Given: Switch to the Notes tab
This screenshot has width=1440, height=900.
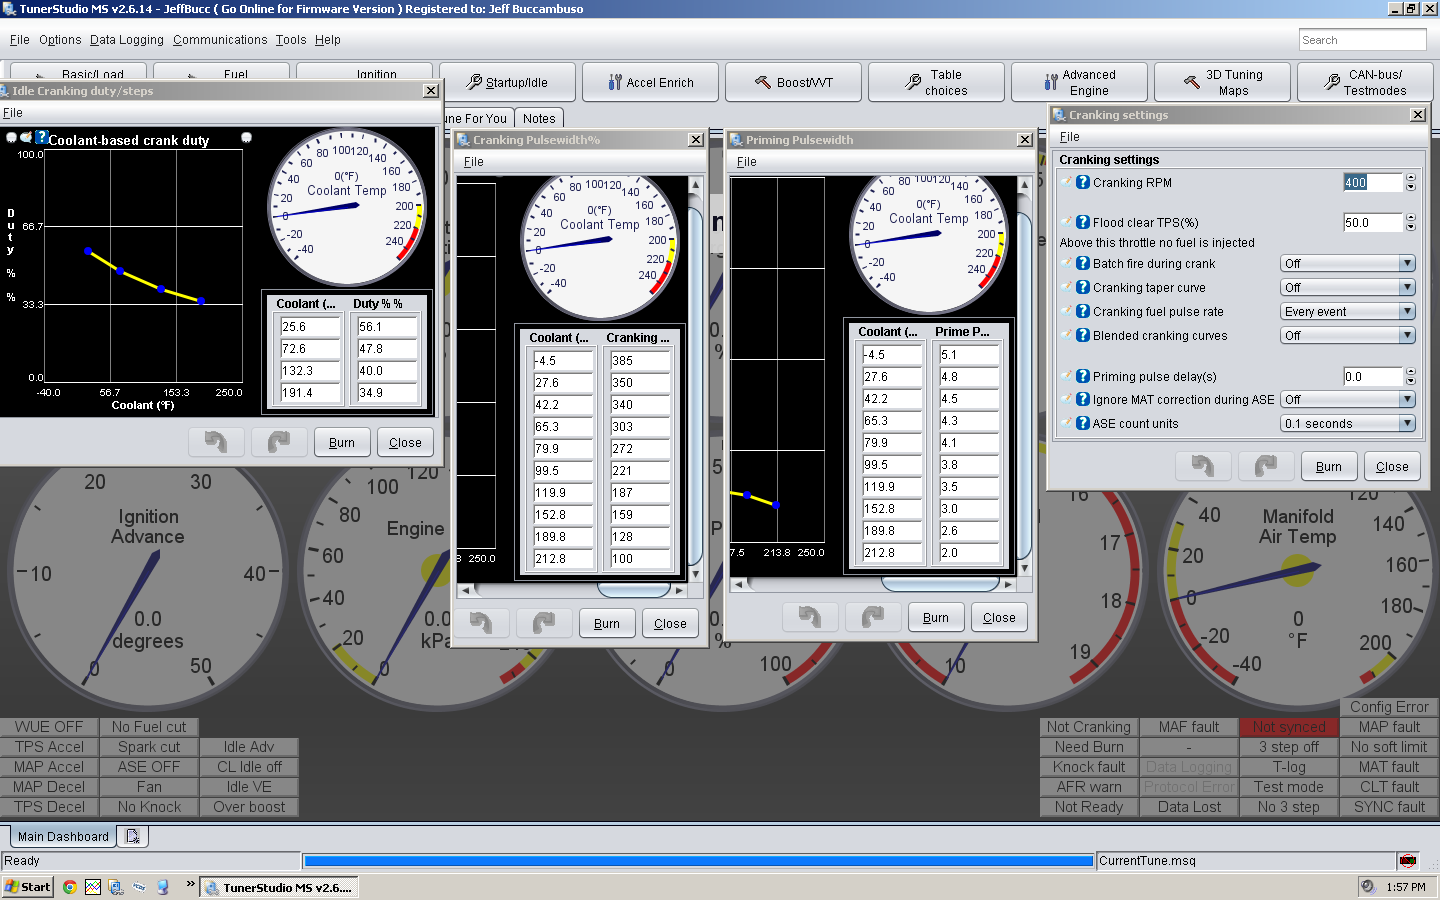Looking at the screenshot, I should [x=539, y=118].
